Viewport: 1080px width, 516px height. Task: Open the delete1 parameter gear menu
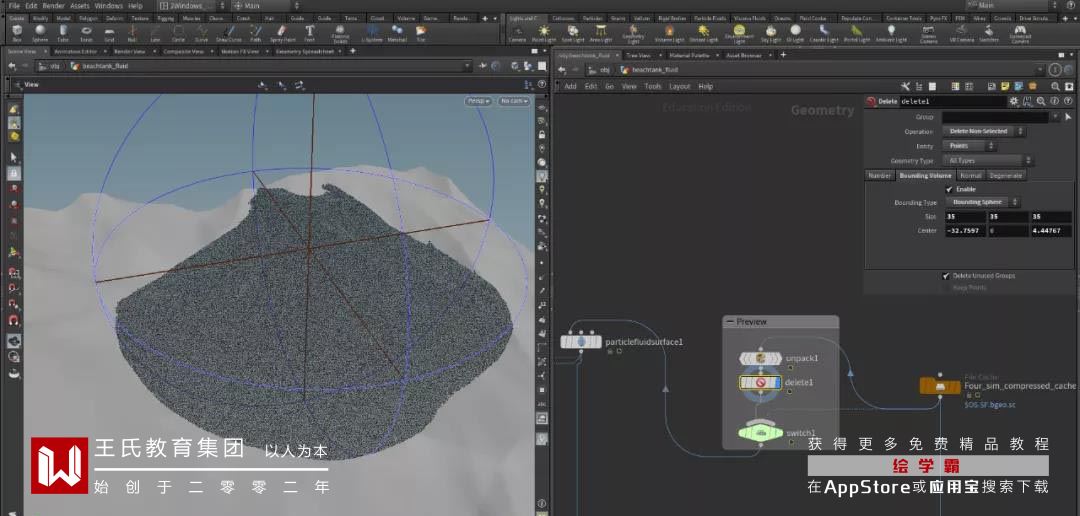click(1014, 101)
